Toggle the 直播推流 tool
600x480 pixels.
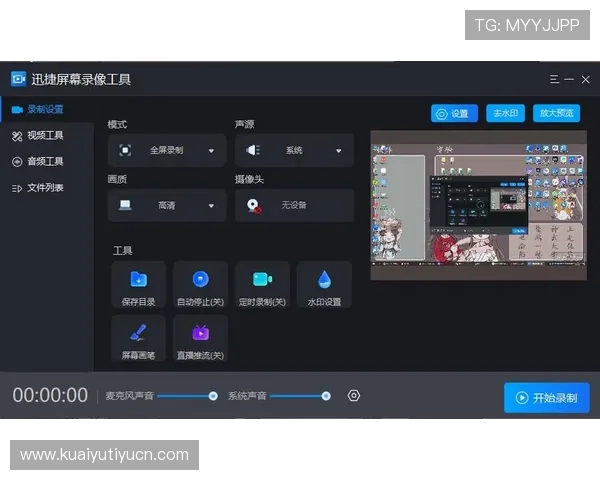pos(201,338)
